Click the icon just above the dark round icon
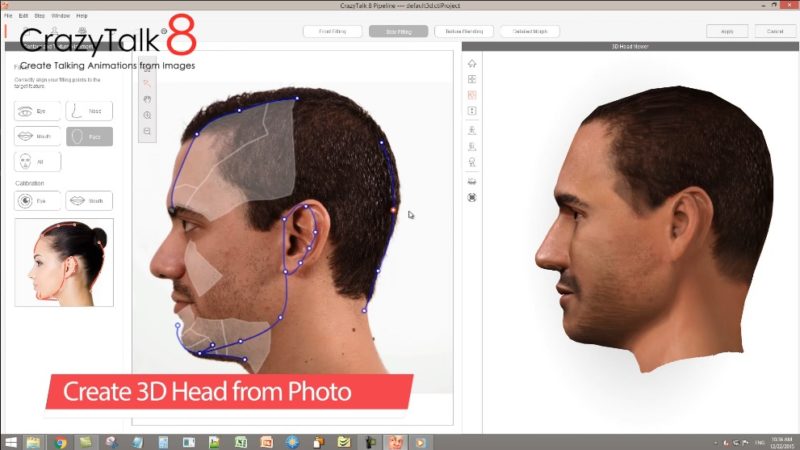800x450 pixels. coord(472,182)
